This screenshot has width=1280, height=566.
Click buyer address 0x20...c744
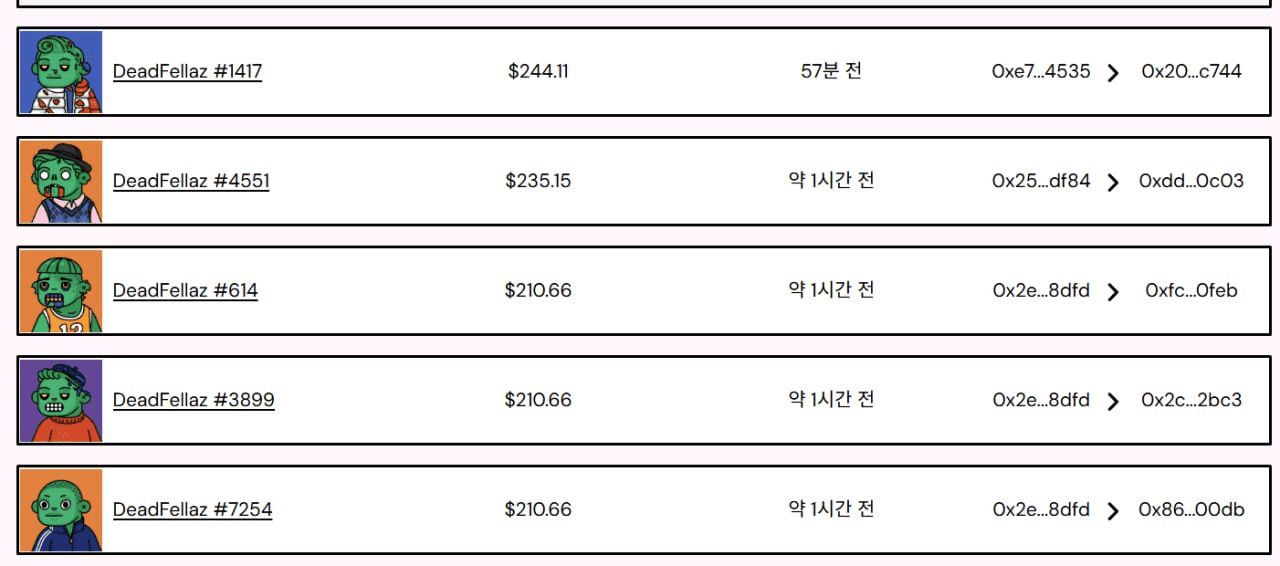pos(1191,72)
